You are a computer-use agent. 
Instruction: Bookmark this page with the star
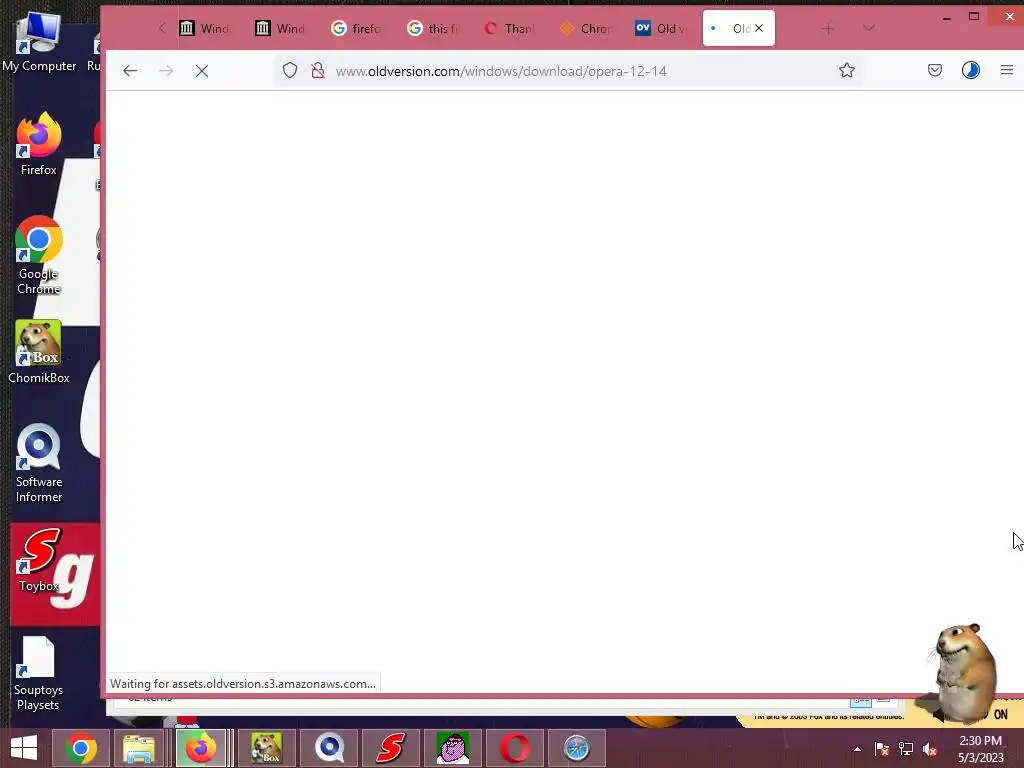pos(847,71)
